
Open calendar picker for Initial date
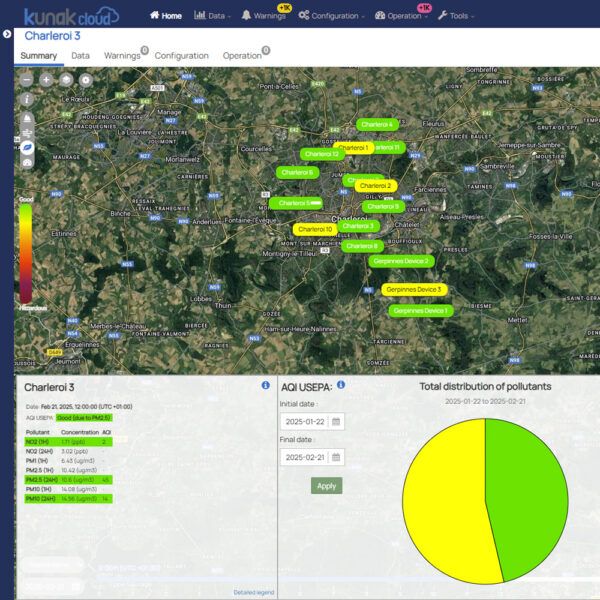[x=336, y=421]
